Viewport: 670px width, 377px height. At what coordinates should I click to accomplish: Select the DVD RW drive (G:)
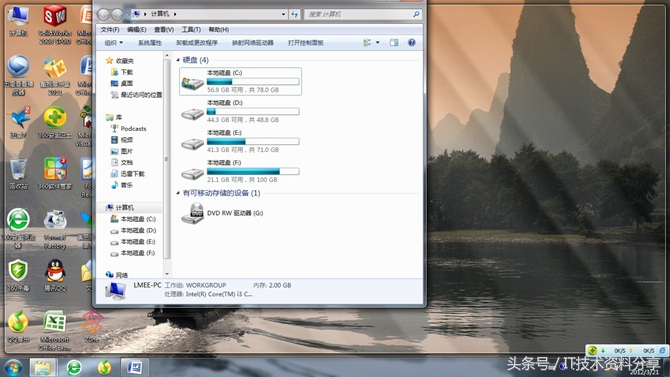pyautogui.click(x=222, y=213)
